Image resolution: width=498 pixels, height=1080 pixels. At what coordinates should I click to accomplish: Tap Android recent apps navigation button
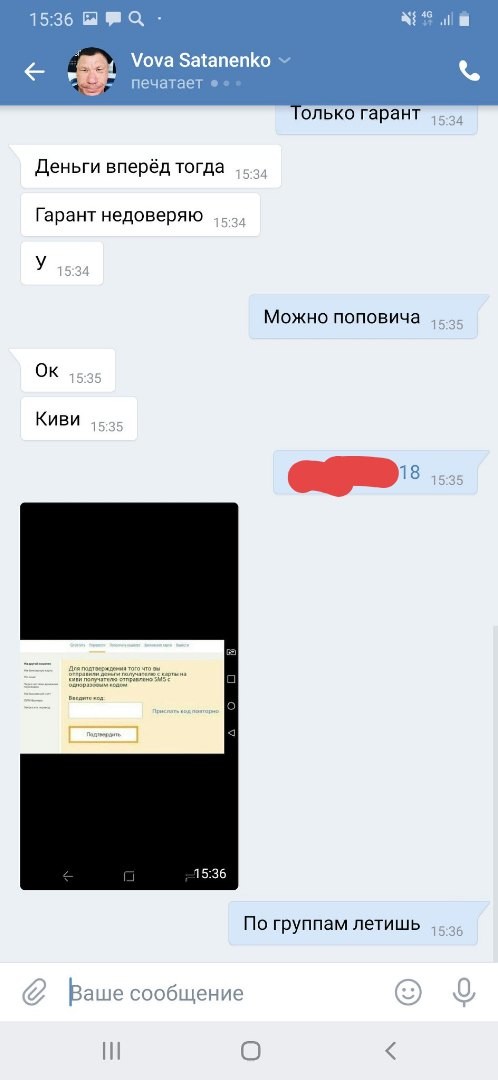pyautogui.click(x=112, y=1050)
